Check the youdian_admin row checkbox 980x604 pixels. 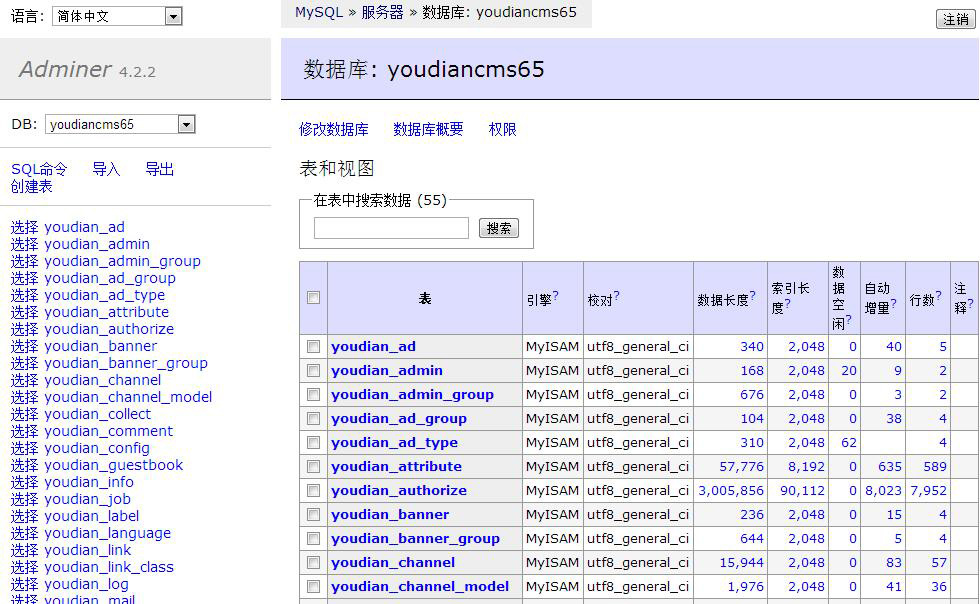click(314, 371)
